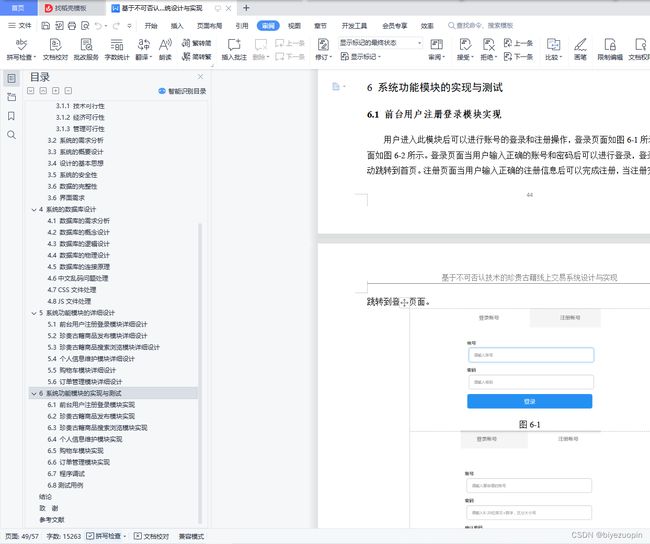Convert text with 简转繁
The image size is (650, 544).
point(196,56)
